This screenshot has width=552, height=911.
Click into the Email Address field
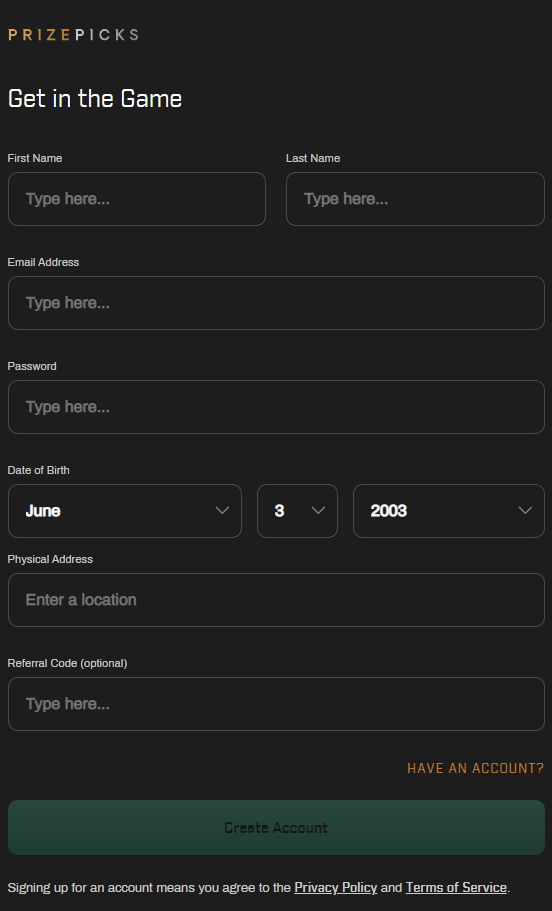tap(276, 303)
